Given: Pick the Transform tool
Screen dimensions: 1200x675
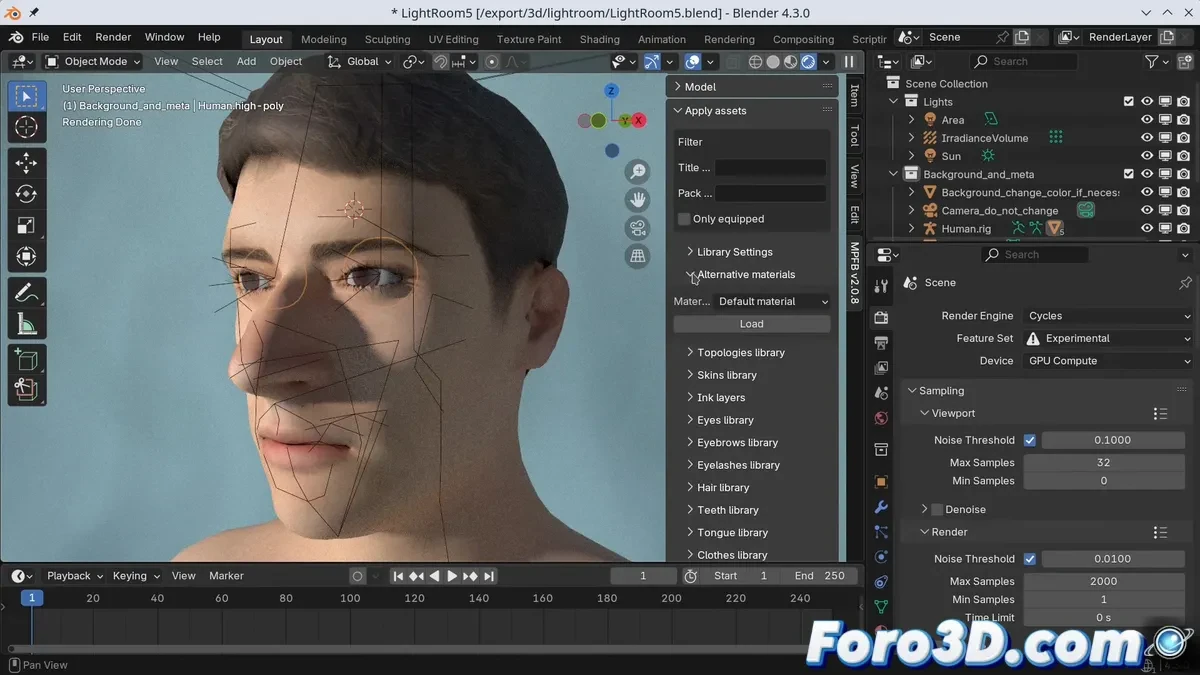Looking at the screenshot, I should 27,257.
